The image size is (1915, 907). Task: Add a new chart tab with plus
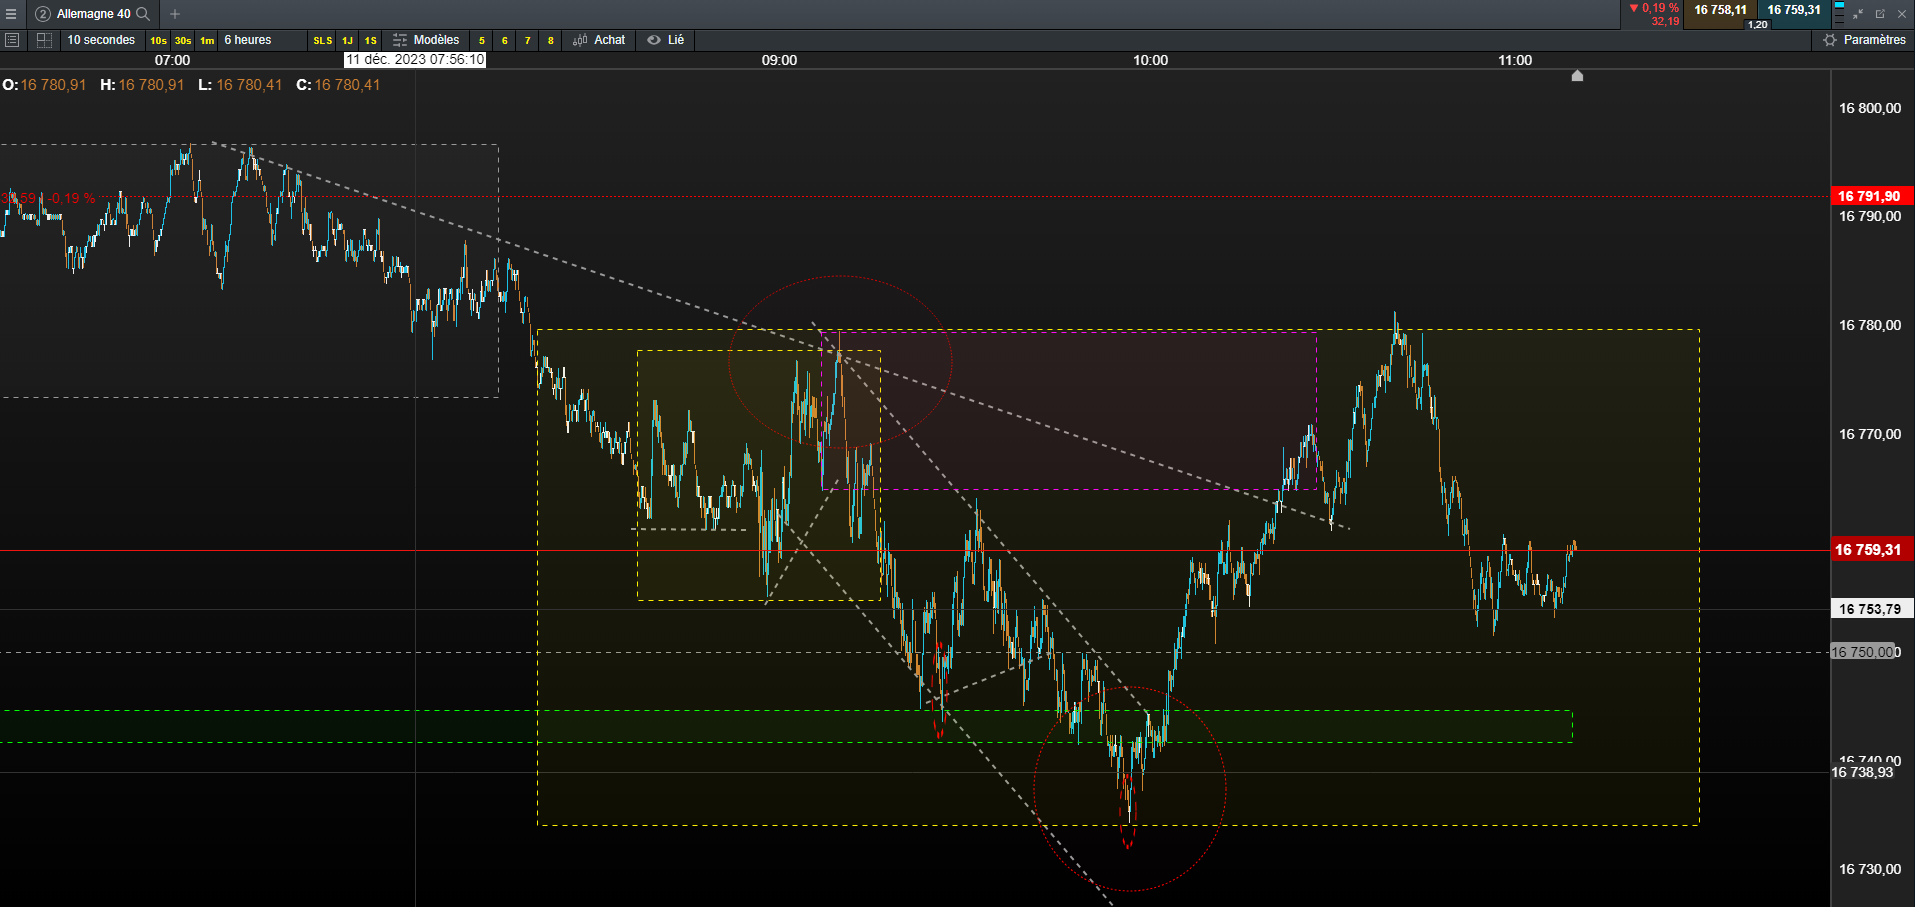[x=175, y=14]
